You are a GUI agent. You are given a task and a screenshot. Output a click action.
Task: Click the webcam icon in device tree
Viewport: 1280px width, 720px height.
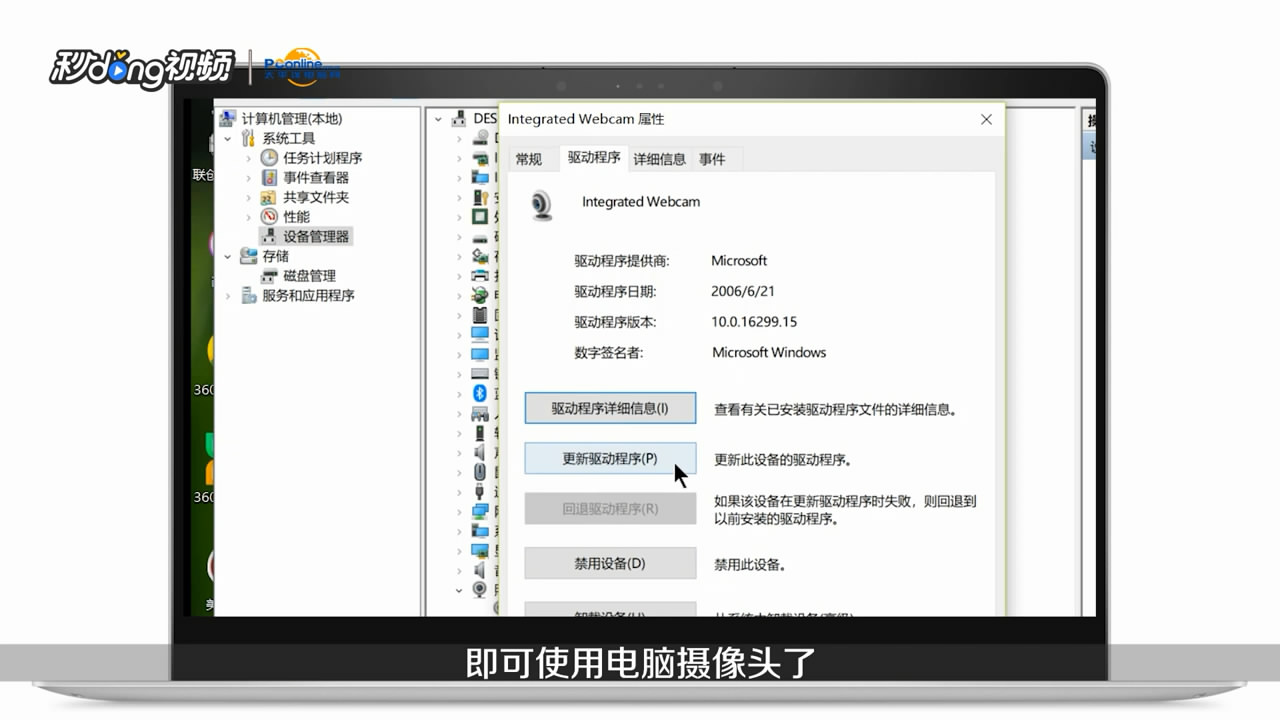pyautogui.click(x=480, y=589)
